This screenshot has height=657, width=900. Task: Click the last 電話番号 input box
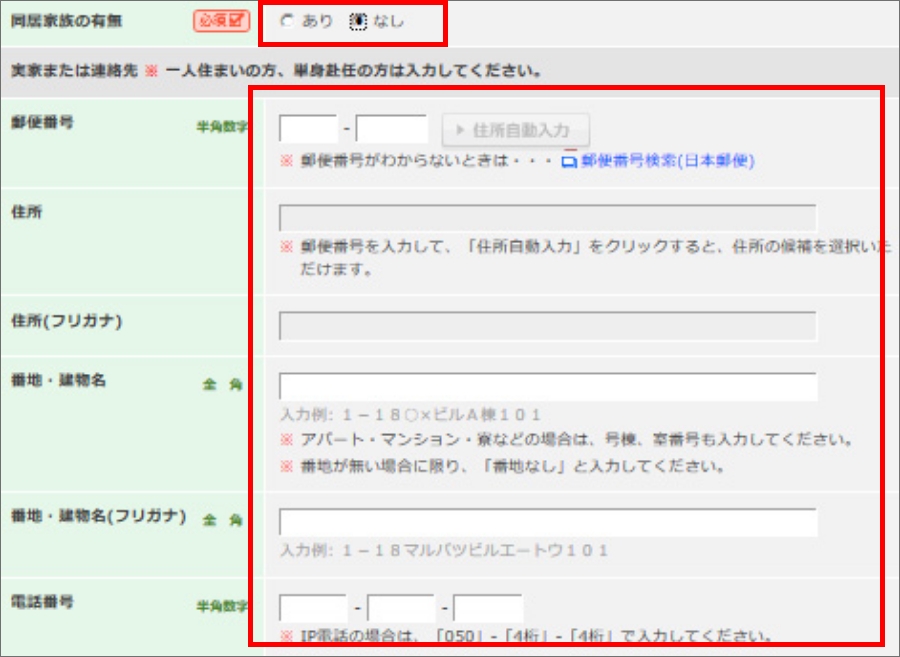click(488, 608)
